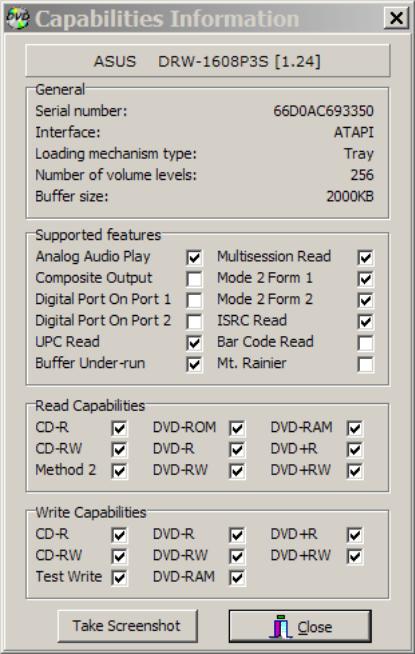Click the ASUS DRW-1608P3S [1.24] drive label
The image size is (415, 654).
(x=207, y=62)
